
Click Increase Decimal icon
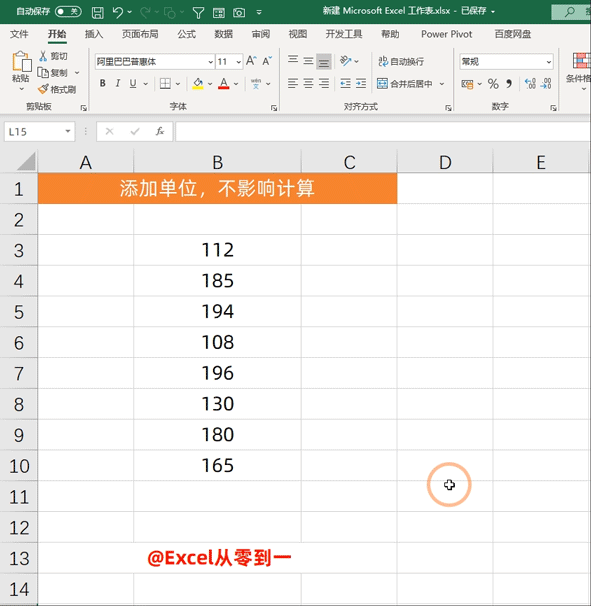(x=530, y=83)
